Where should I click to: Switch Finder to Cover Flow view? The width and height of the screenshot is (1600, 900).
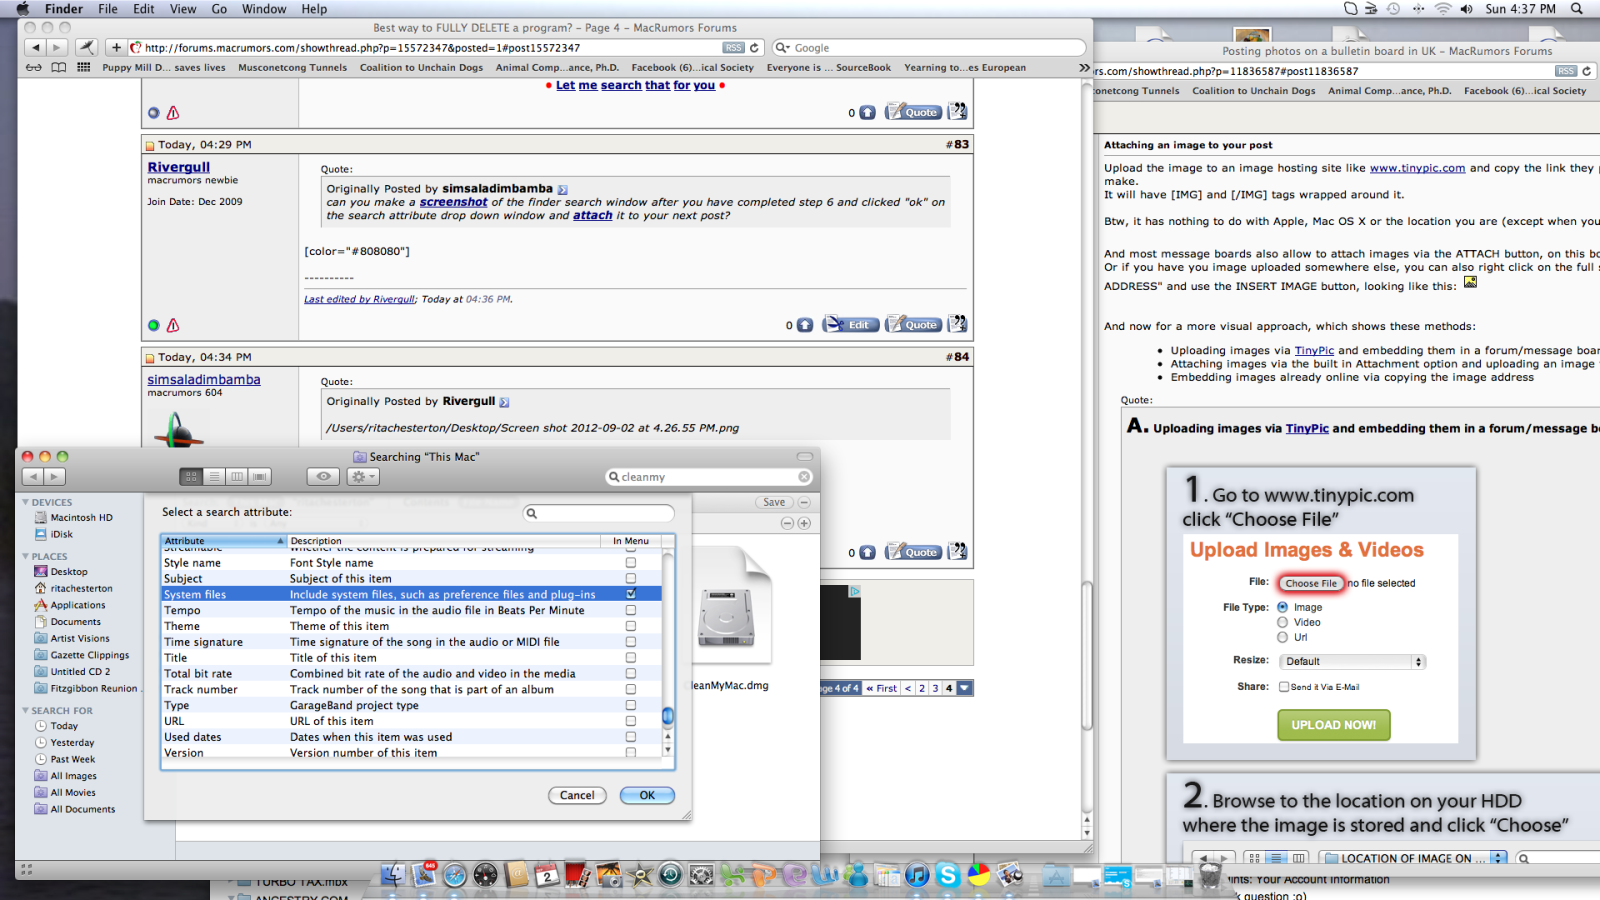tap(260, 477)
